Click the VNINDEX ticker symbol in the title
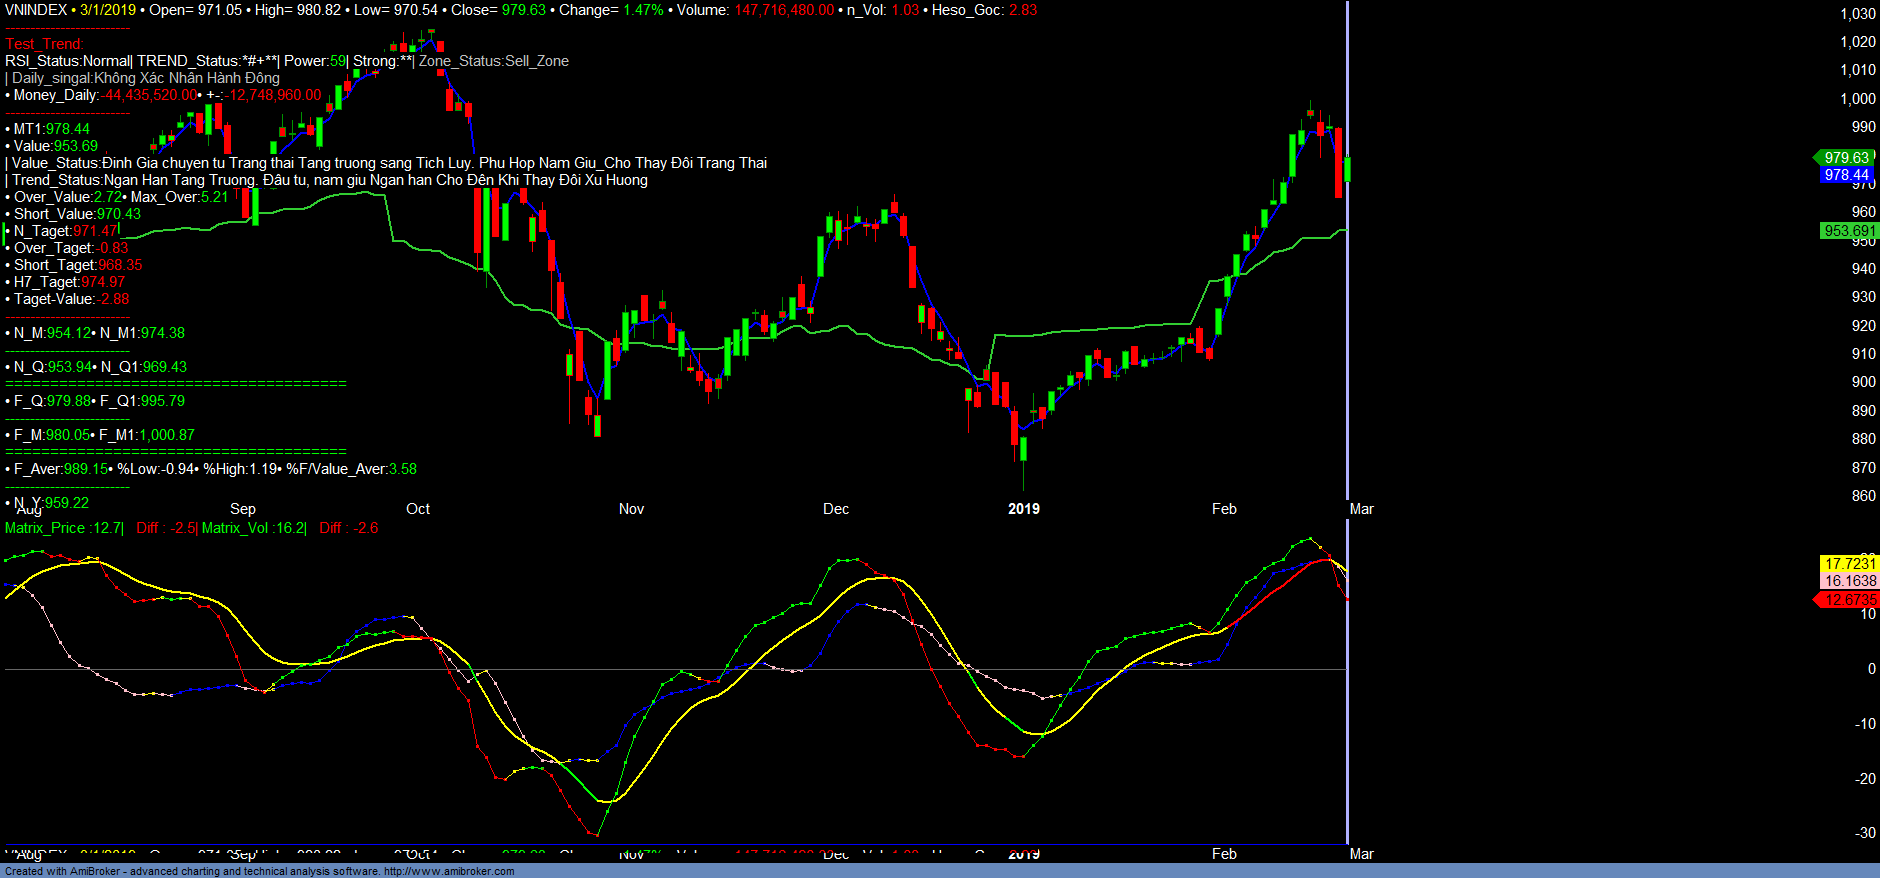The image size is (1880, 878). point(36,10)
